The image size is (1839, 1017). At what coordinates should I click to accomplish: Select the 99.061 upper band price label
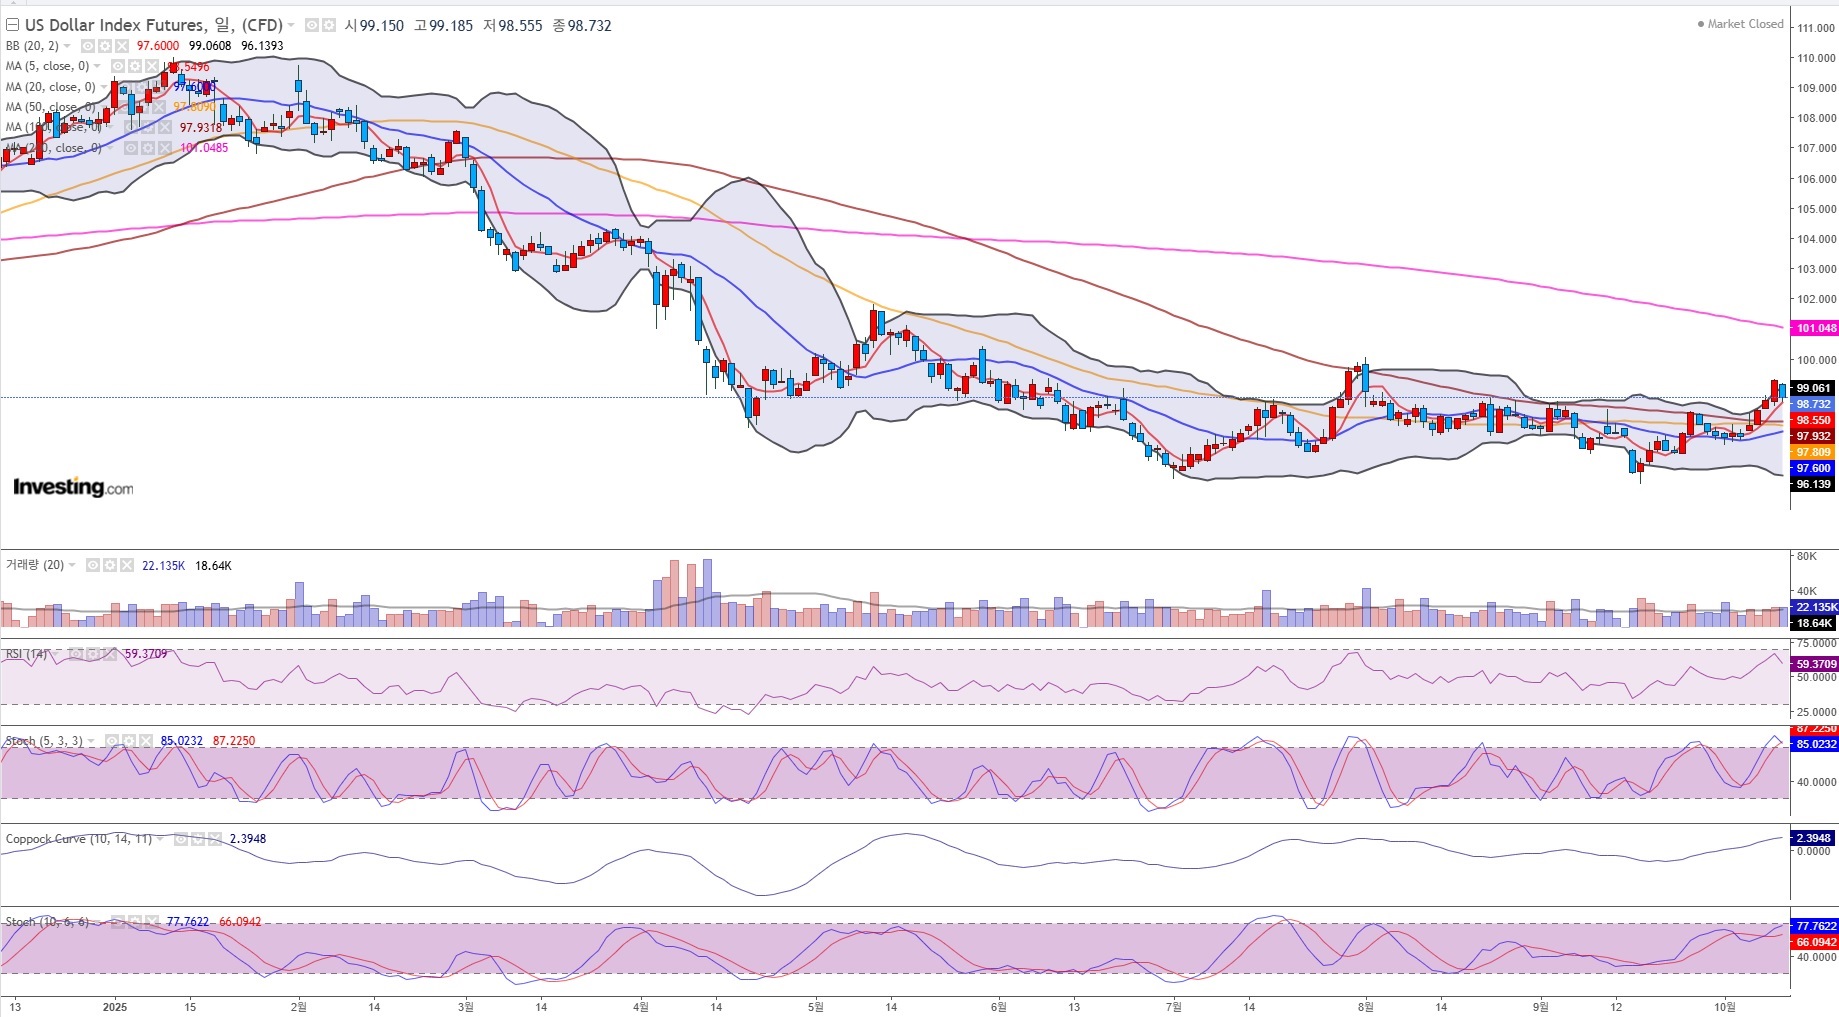[x=1813, y=388]
